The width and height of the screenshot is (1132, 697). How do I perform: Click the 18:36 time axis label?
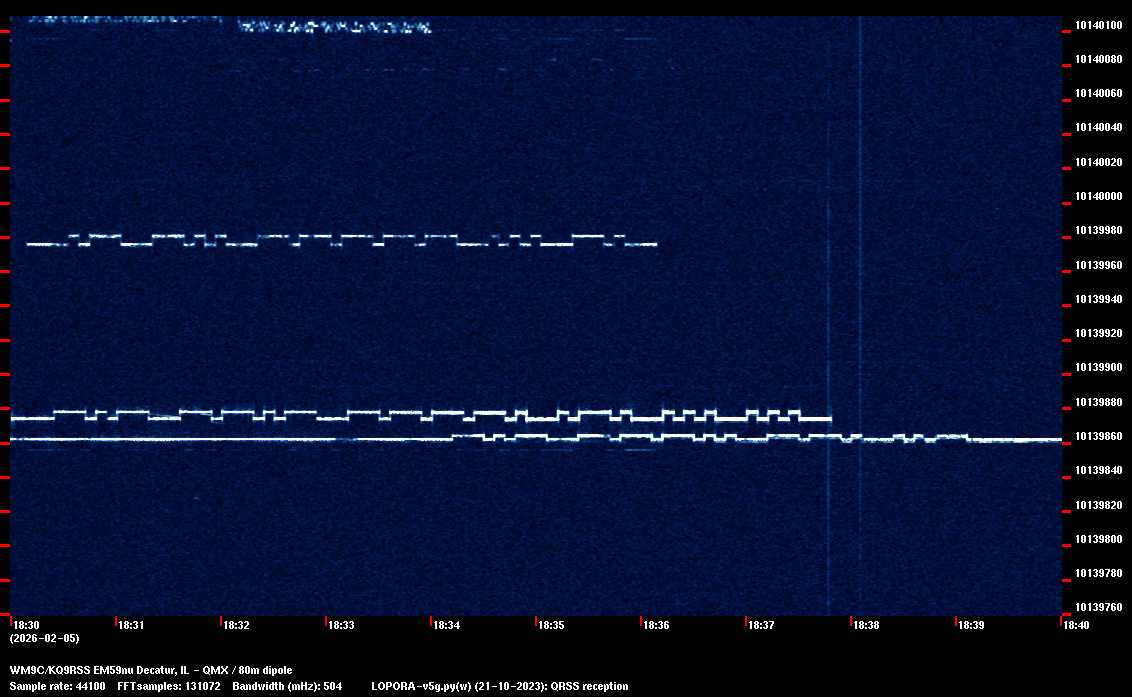click(x=656, y=625)
